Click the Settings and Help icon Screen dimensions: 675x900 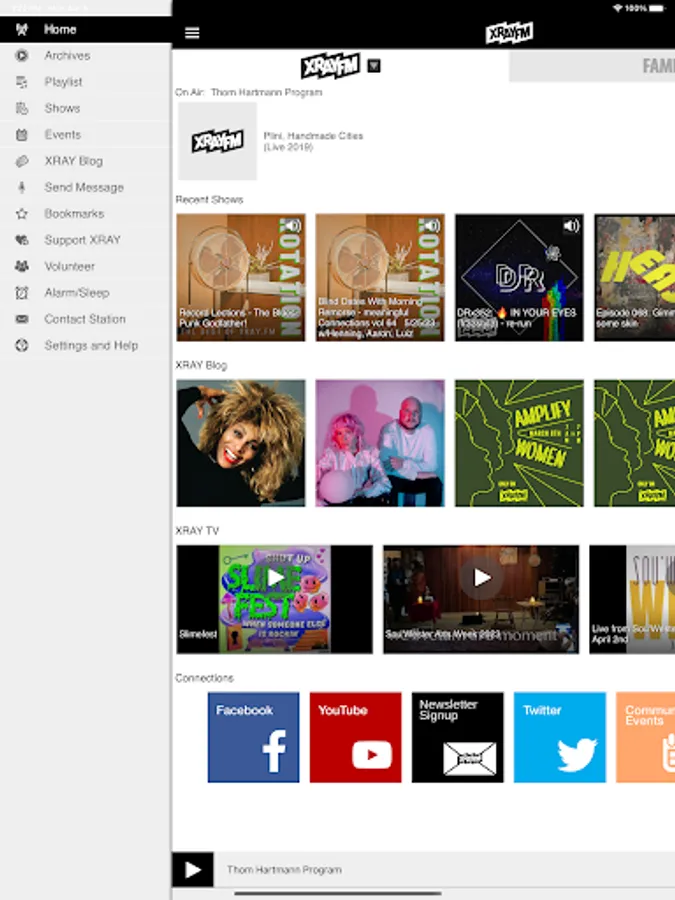tap(22, 346)
